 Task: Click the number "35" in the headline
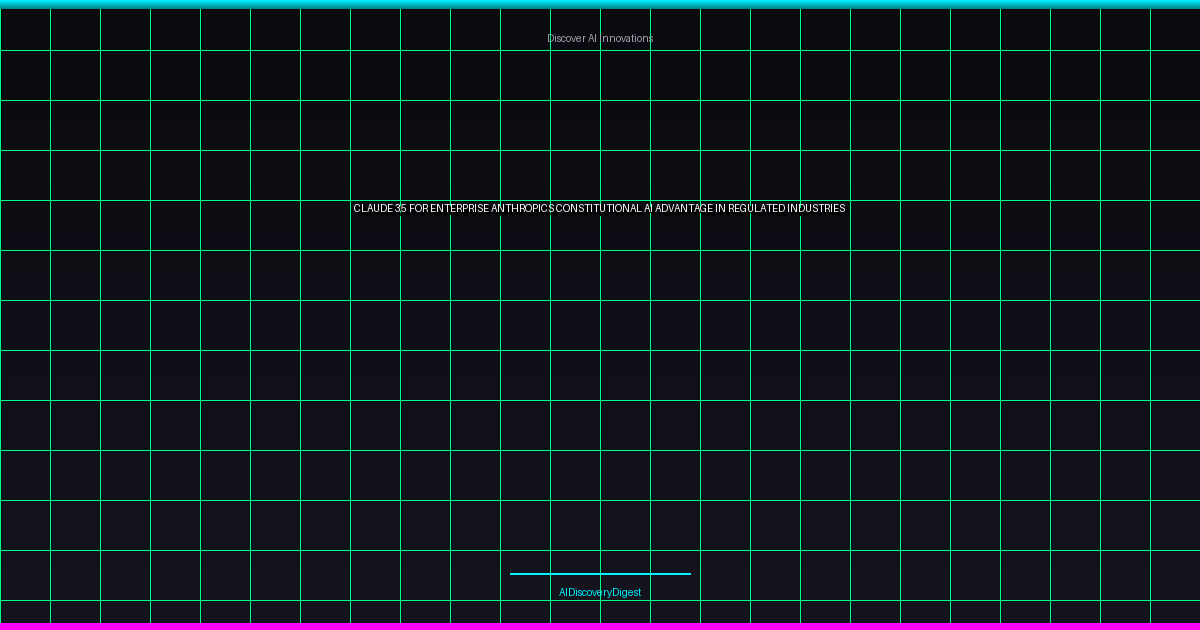pos(400,209)
